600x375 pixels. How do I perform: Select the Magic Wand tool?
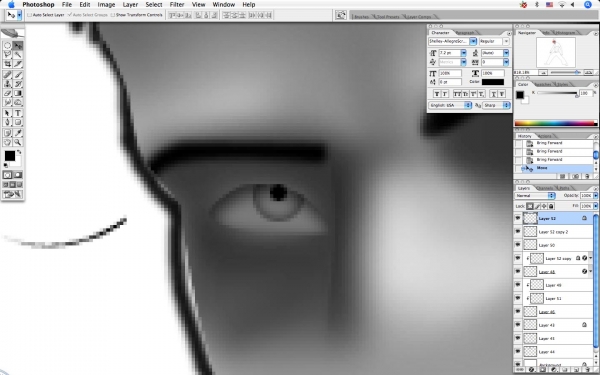click(18, 55)
